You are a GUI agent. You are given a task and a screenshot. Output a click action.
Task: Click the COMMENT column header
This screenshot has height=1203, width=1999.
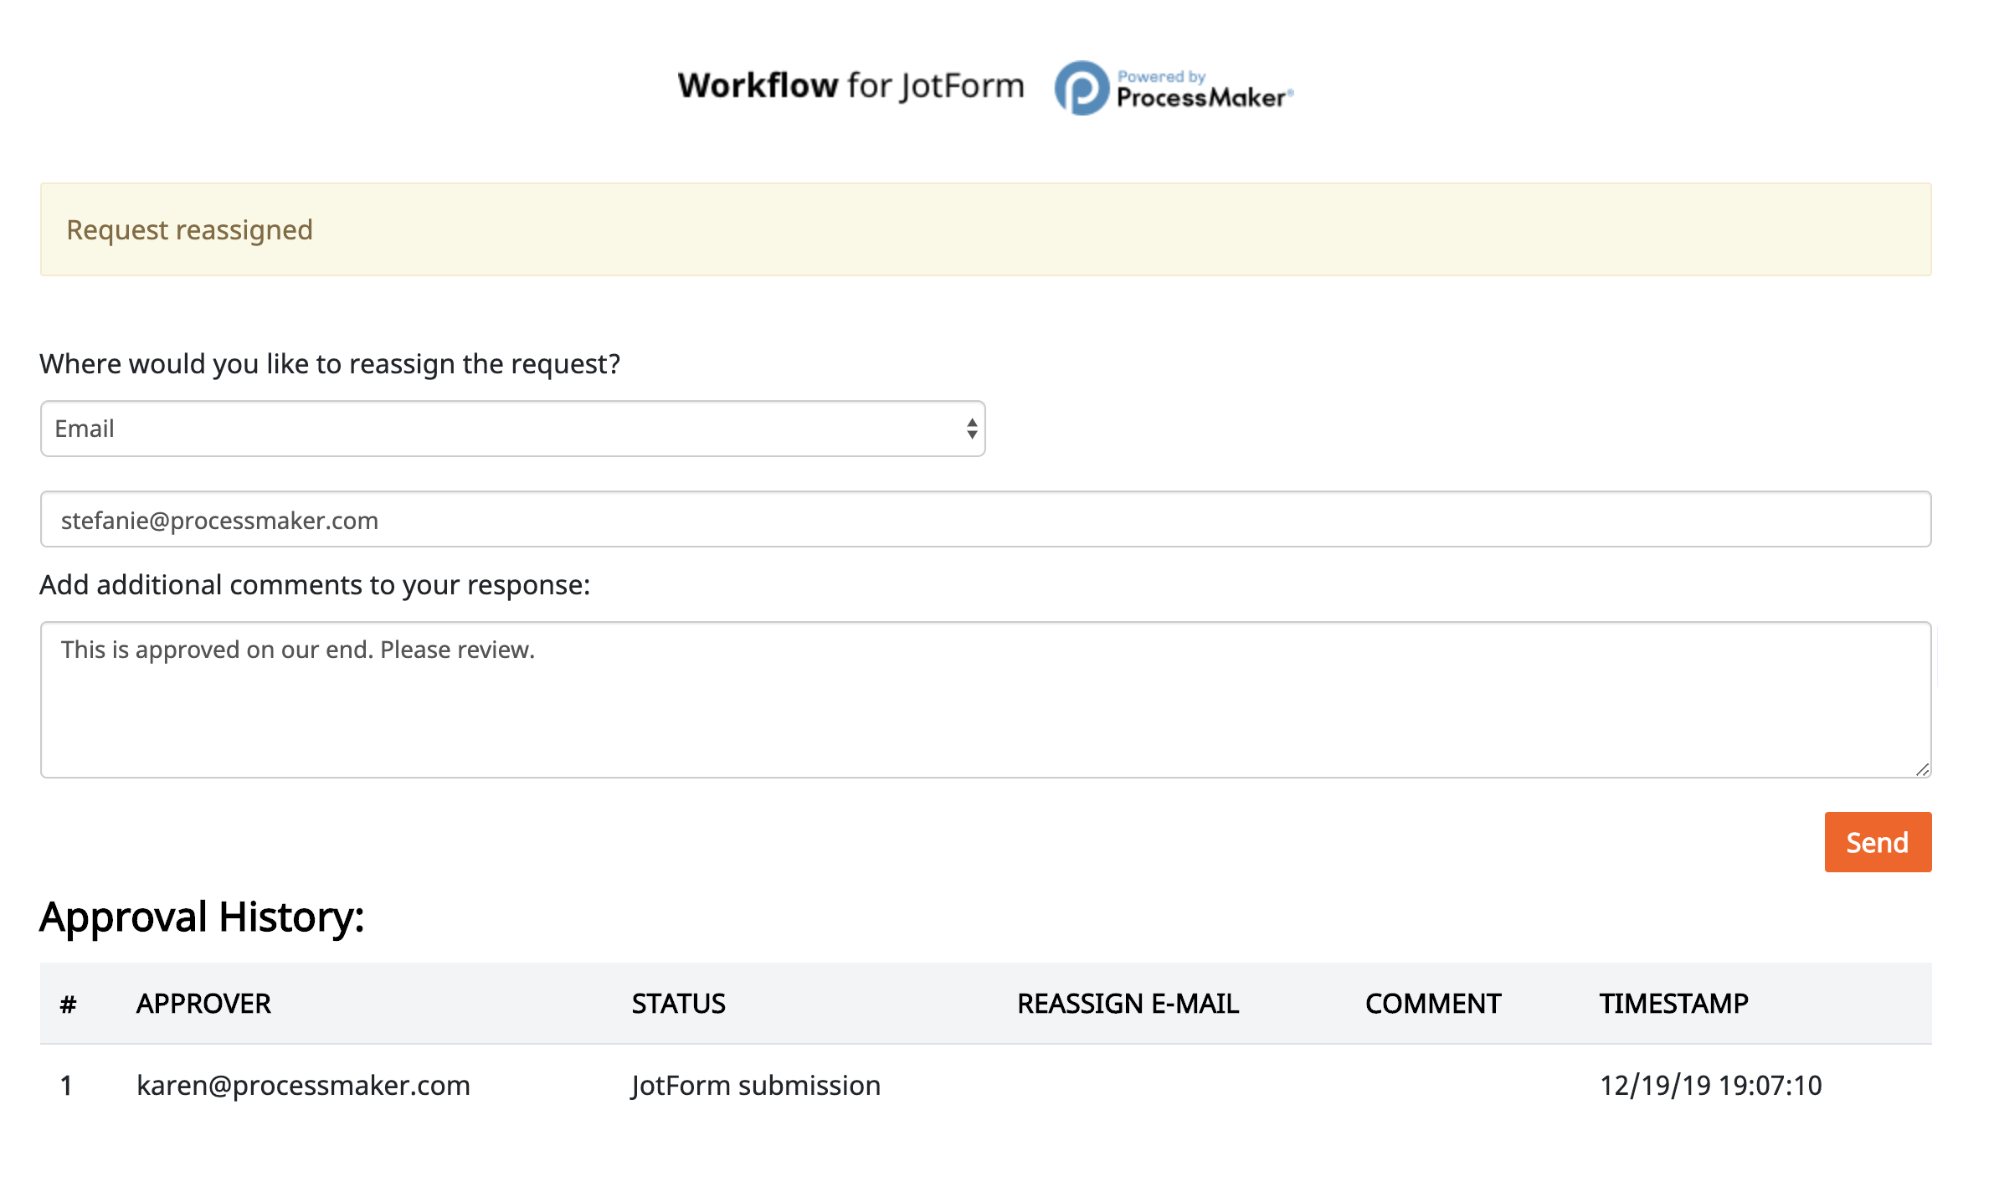click(1433, 1004)
